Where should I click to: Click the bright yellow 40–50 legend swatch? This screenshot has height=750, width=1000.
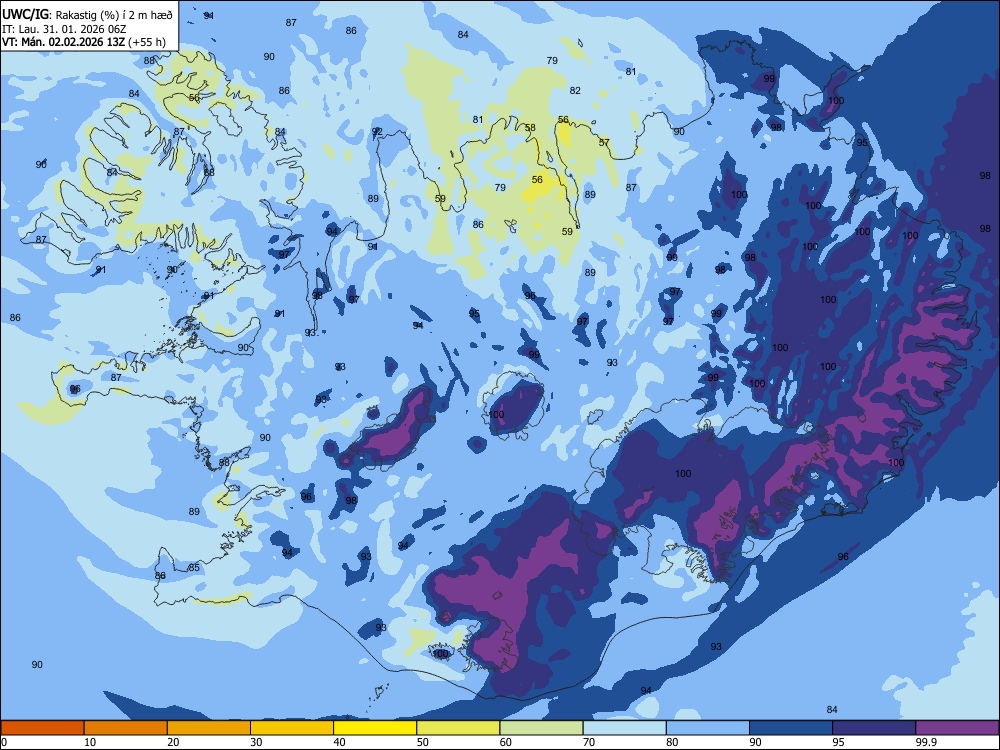(375, 728)
